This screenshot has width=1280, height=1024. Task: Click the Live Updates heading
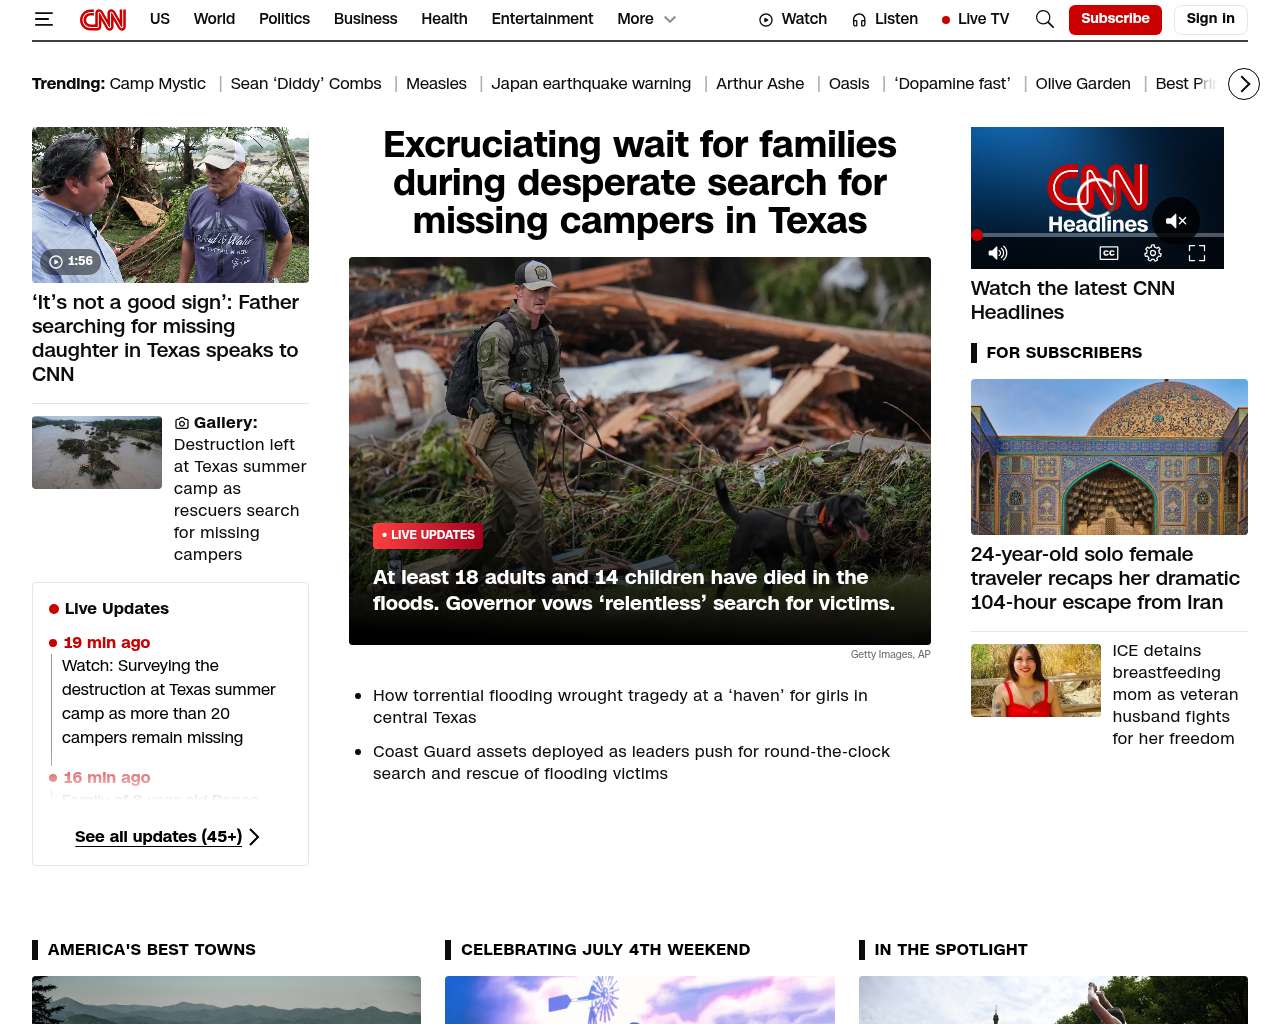tap(116, 608)
